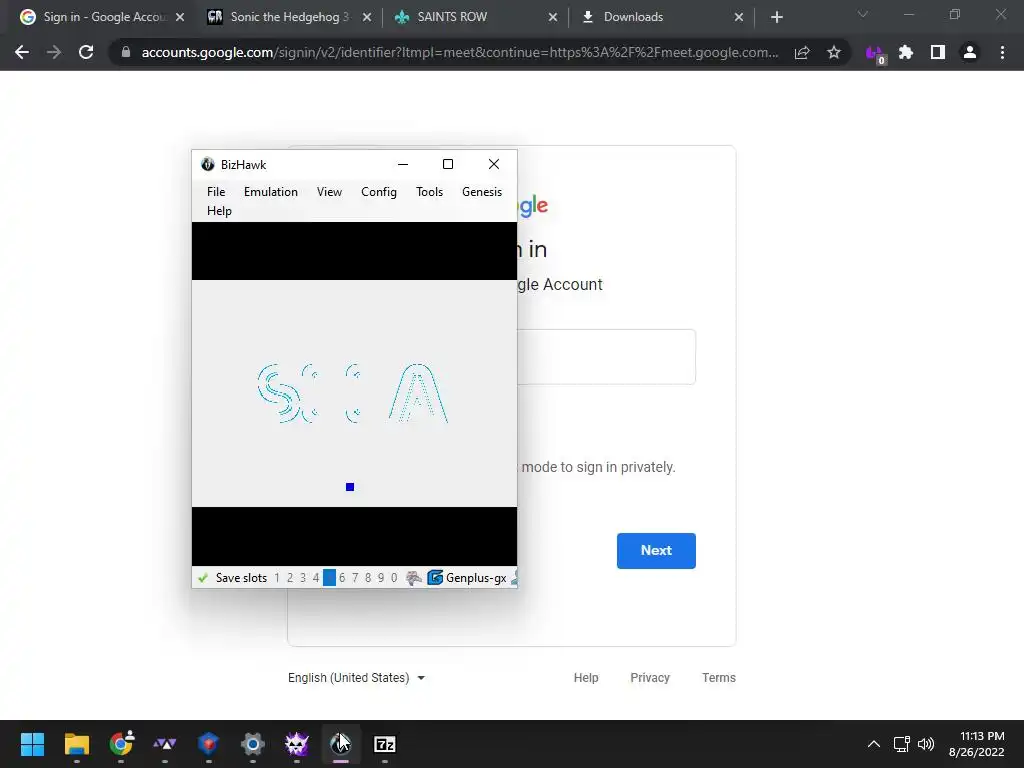Open the BizHawk Help menu
This screenshot has width=1024, height=768.
point(219,210)
